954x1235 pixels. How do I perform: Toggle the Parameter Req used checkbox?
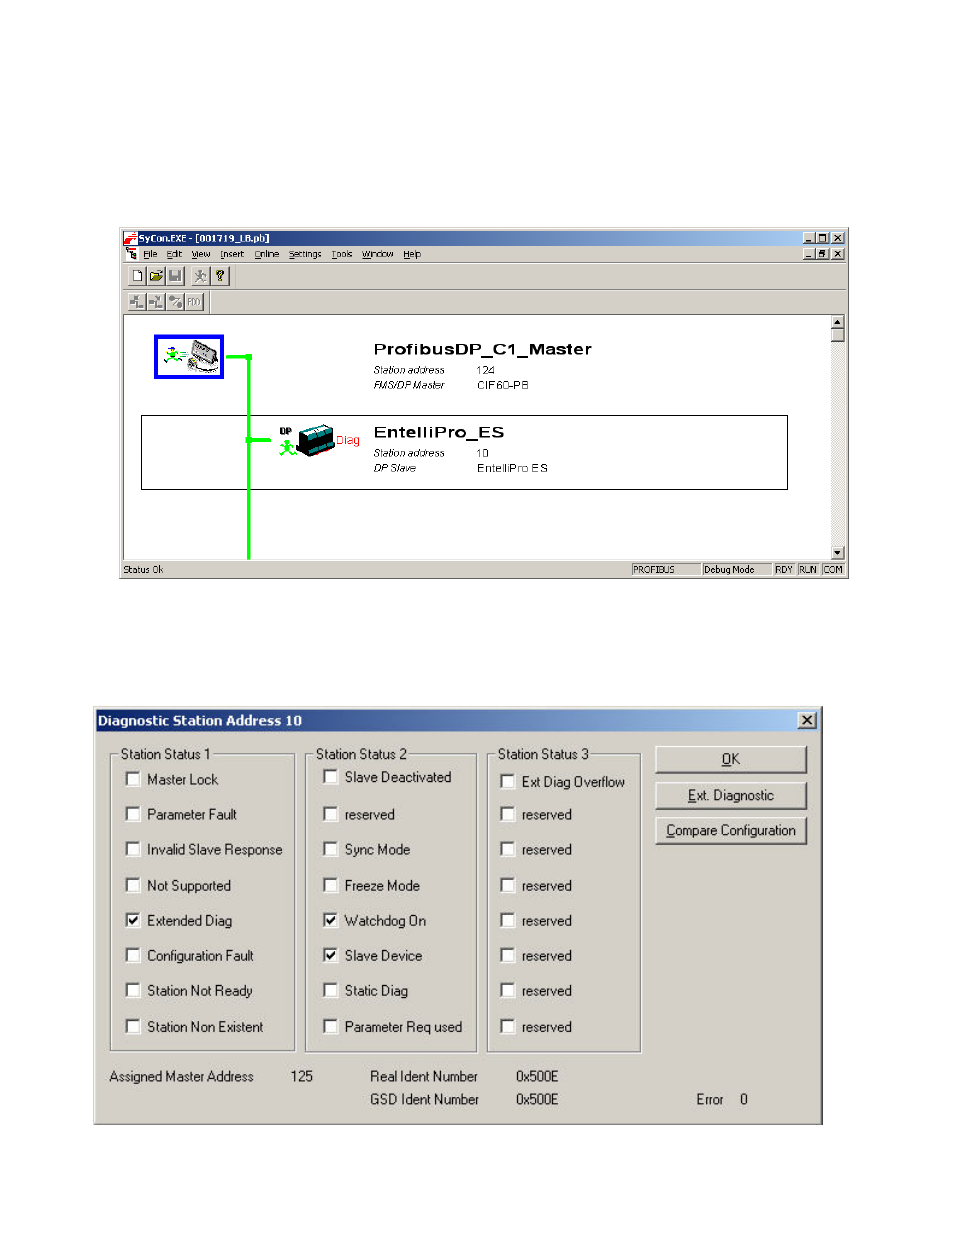330,1026
